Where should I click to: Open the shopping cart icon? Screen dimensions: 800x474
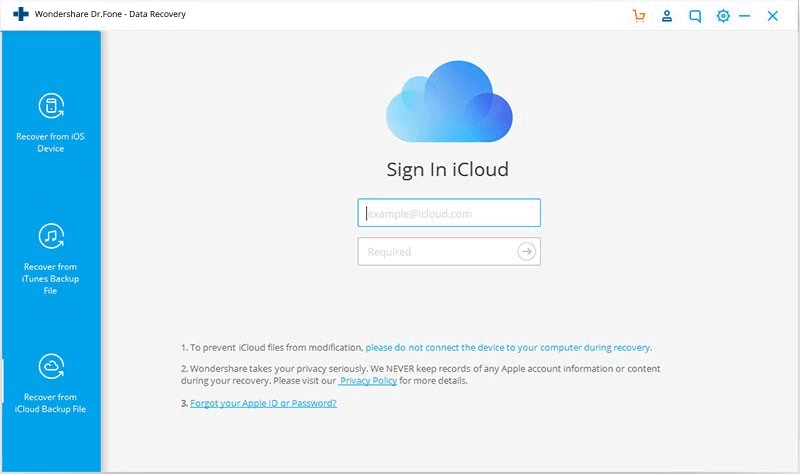639,16
